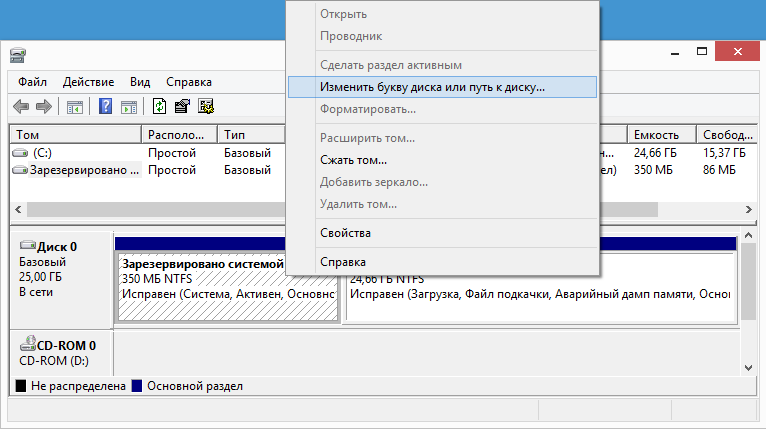Toggle the console tree pane icon
Screen dimensions: 766x429
(74, 106)
